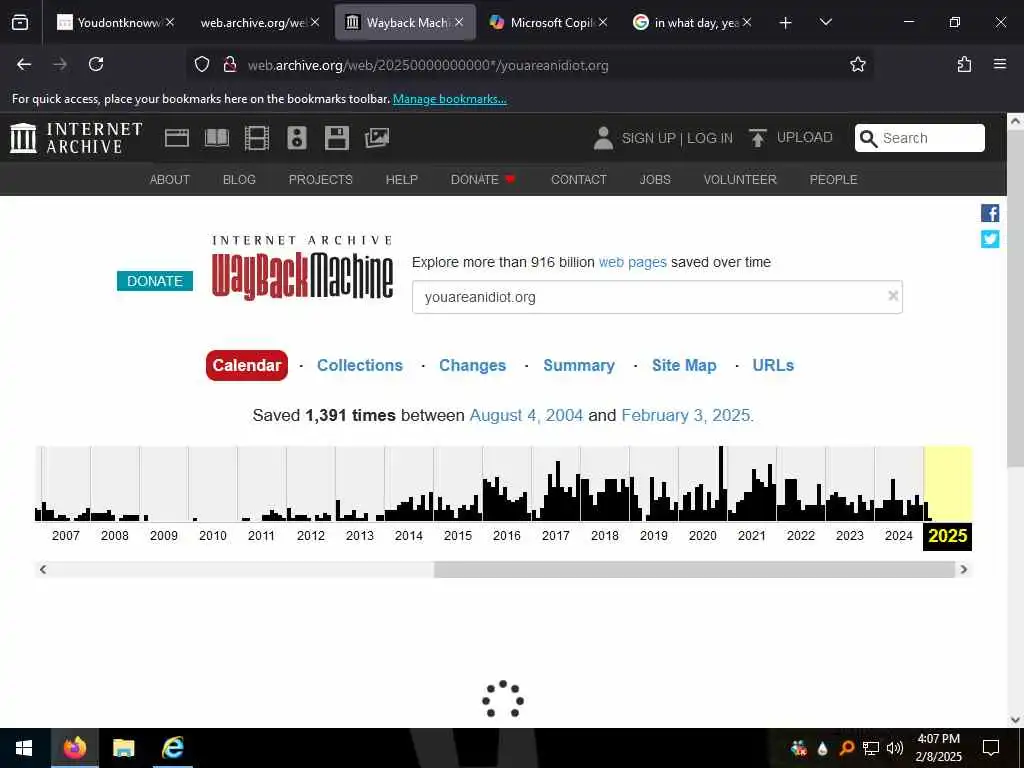Open the Internet Archive images icon
The height and width of the screenshot is (768, 1024).
377,138
